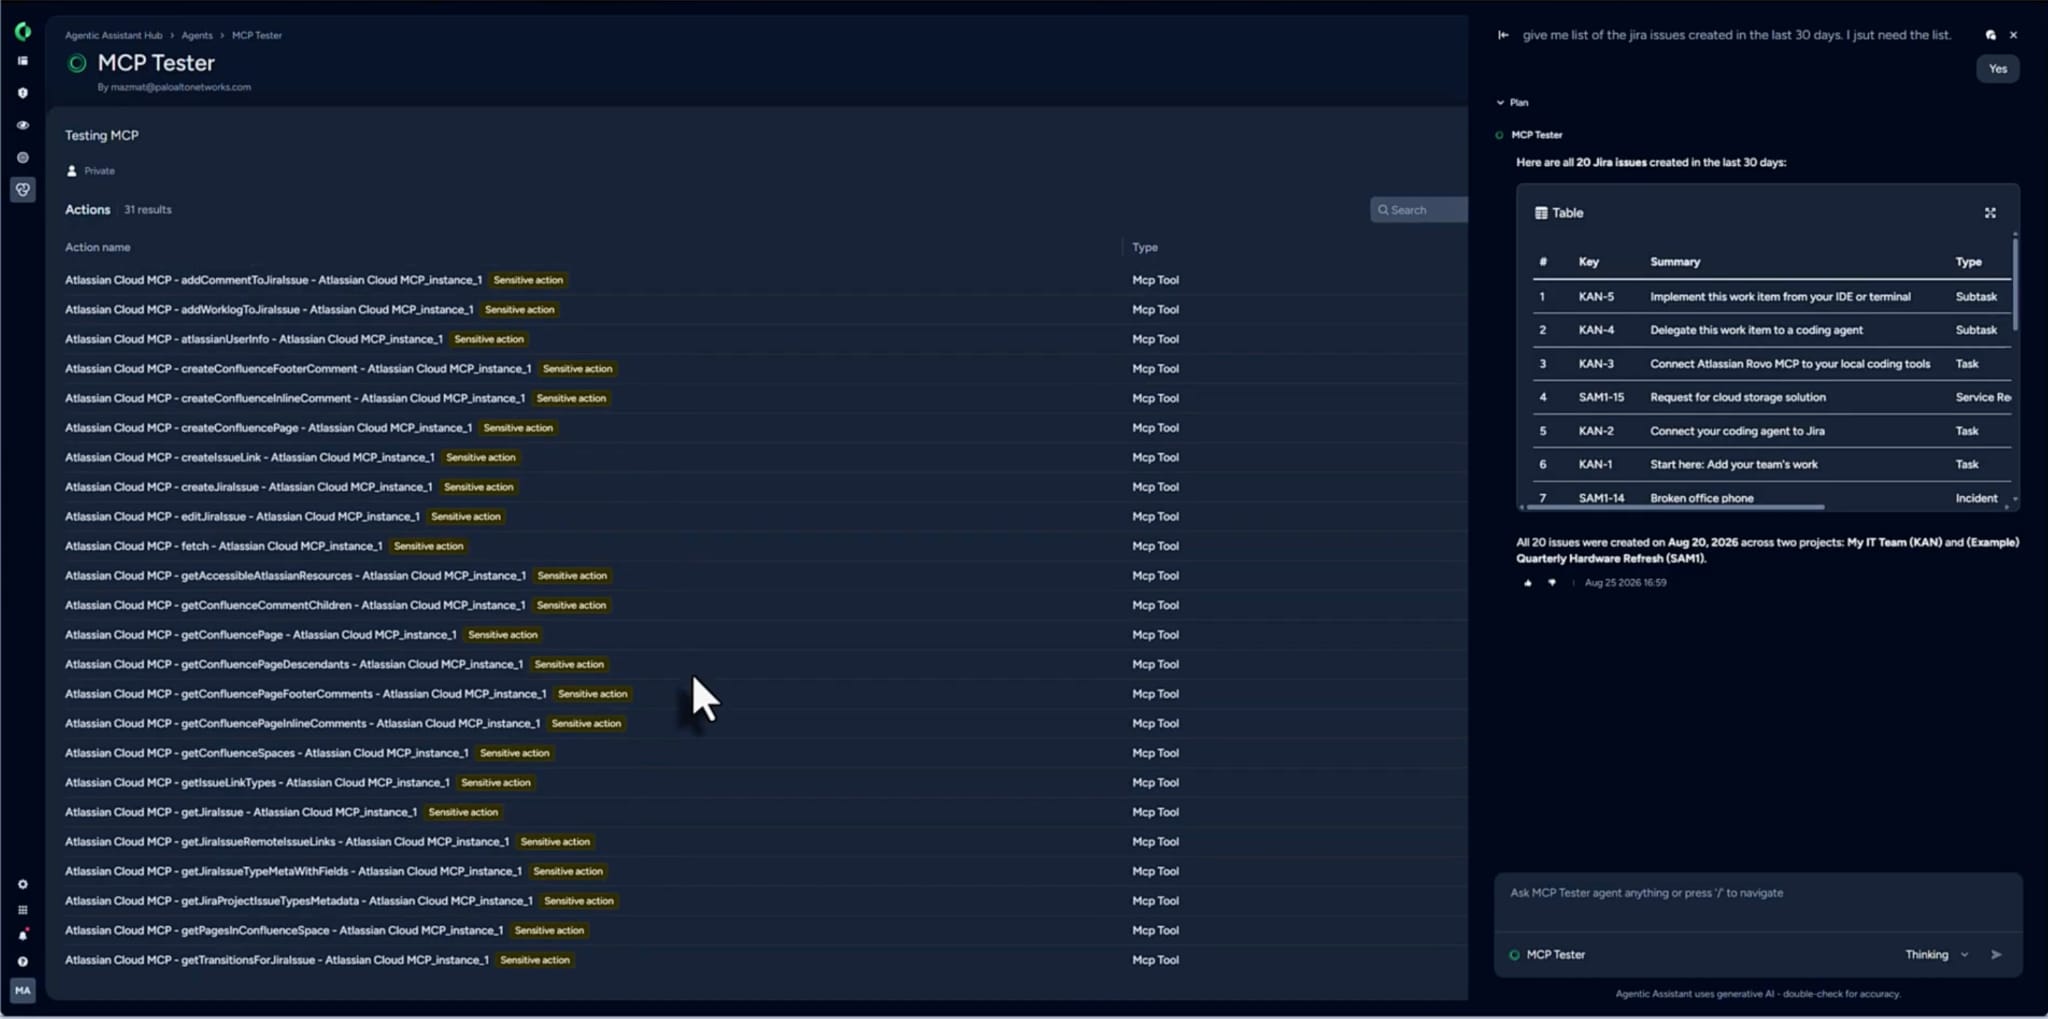
Task: Select the editJiraIssue action row
Action: (756, 517)
